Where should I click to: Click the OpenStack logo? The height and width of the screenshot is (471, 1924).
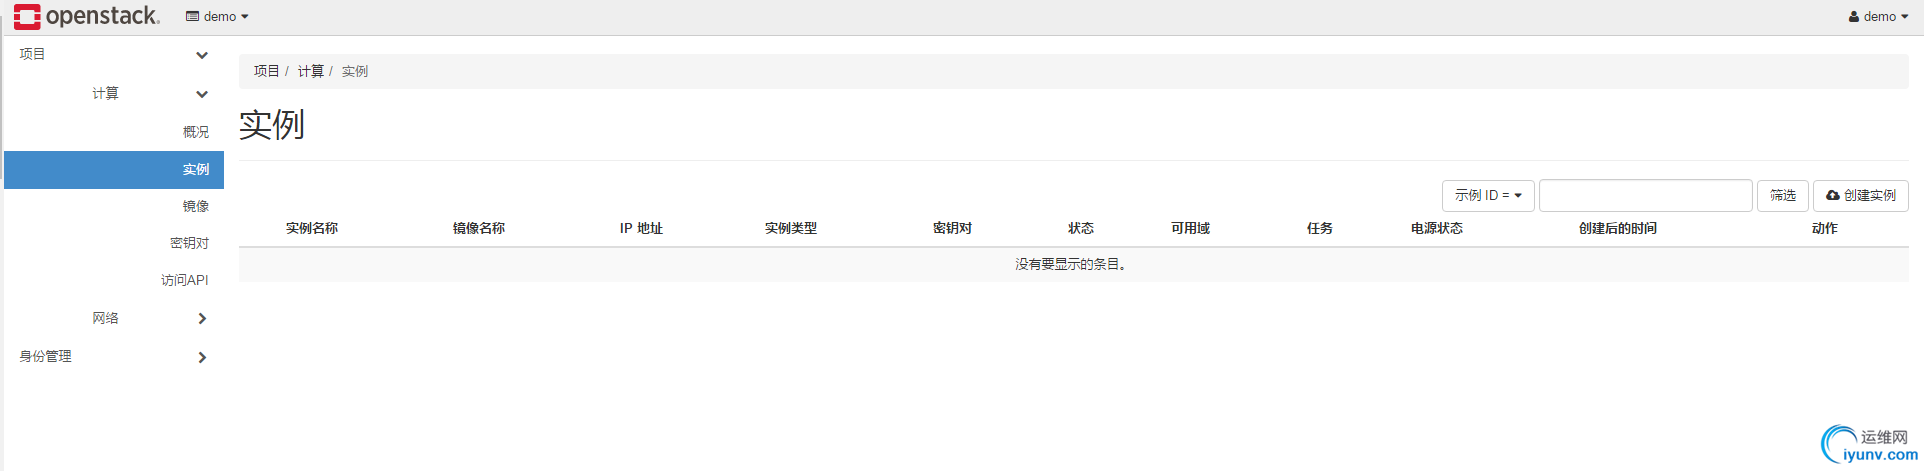pos(86,16)
